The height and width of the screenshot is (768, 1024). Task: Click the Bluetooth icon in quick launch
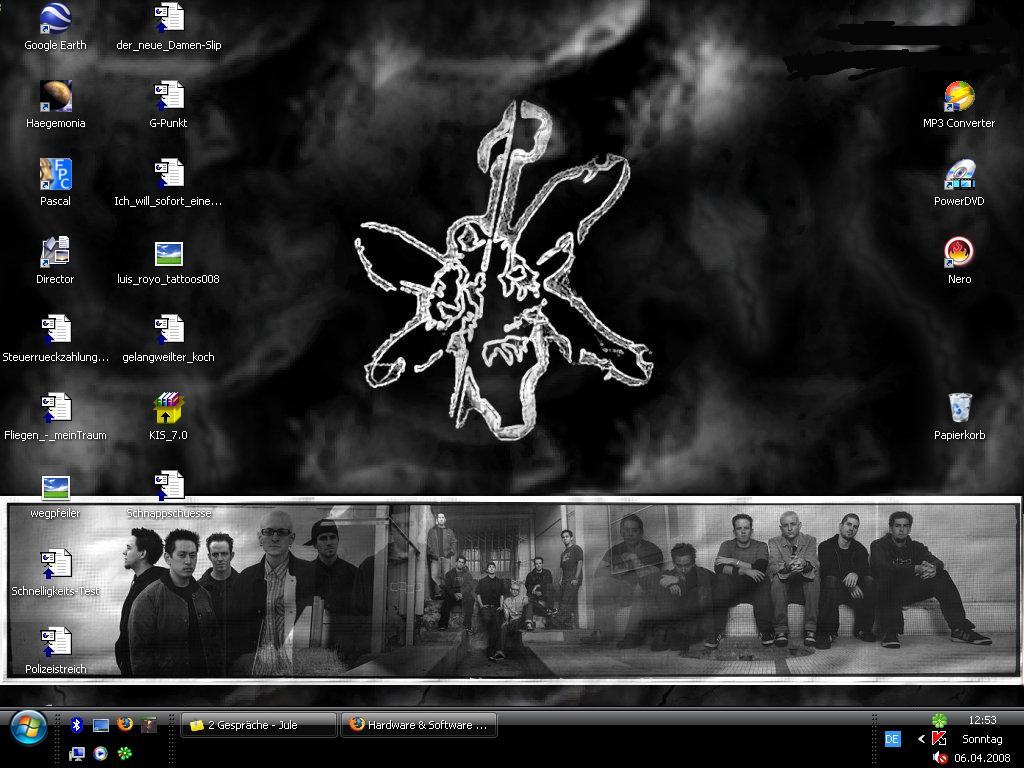pos(76,724)
